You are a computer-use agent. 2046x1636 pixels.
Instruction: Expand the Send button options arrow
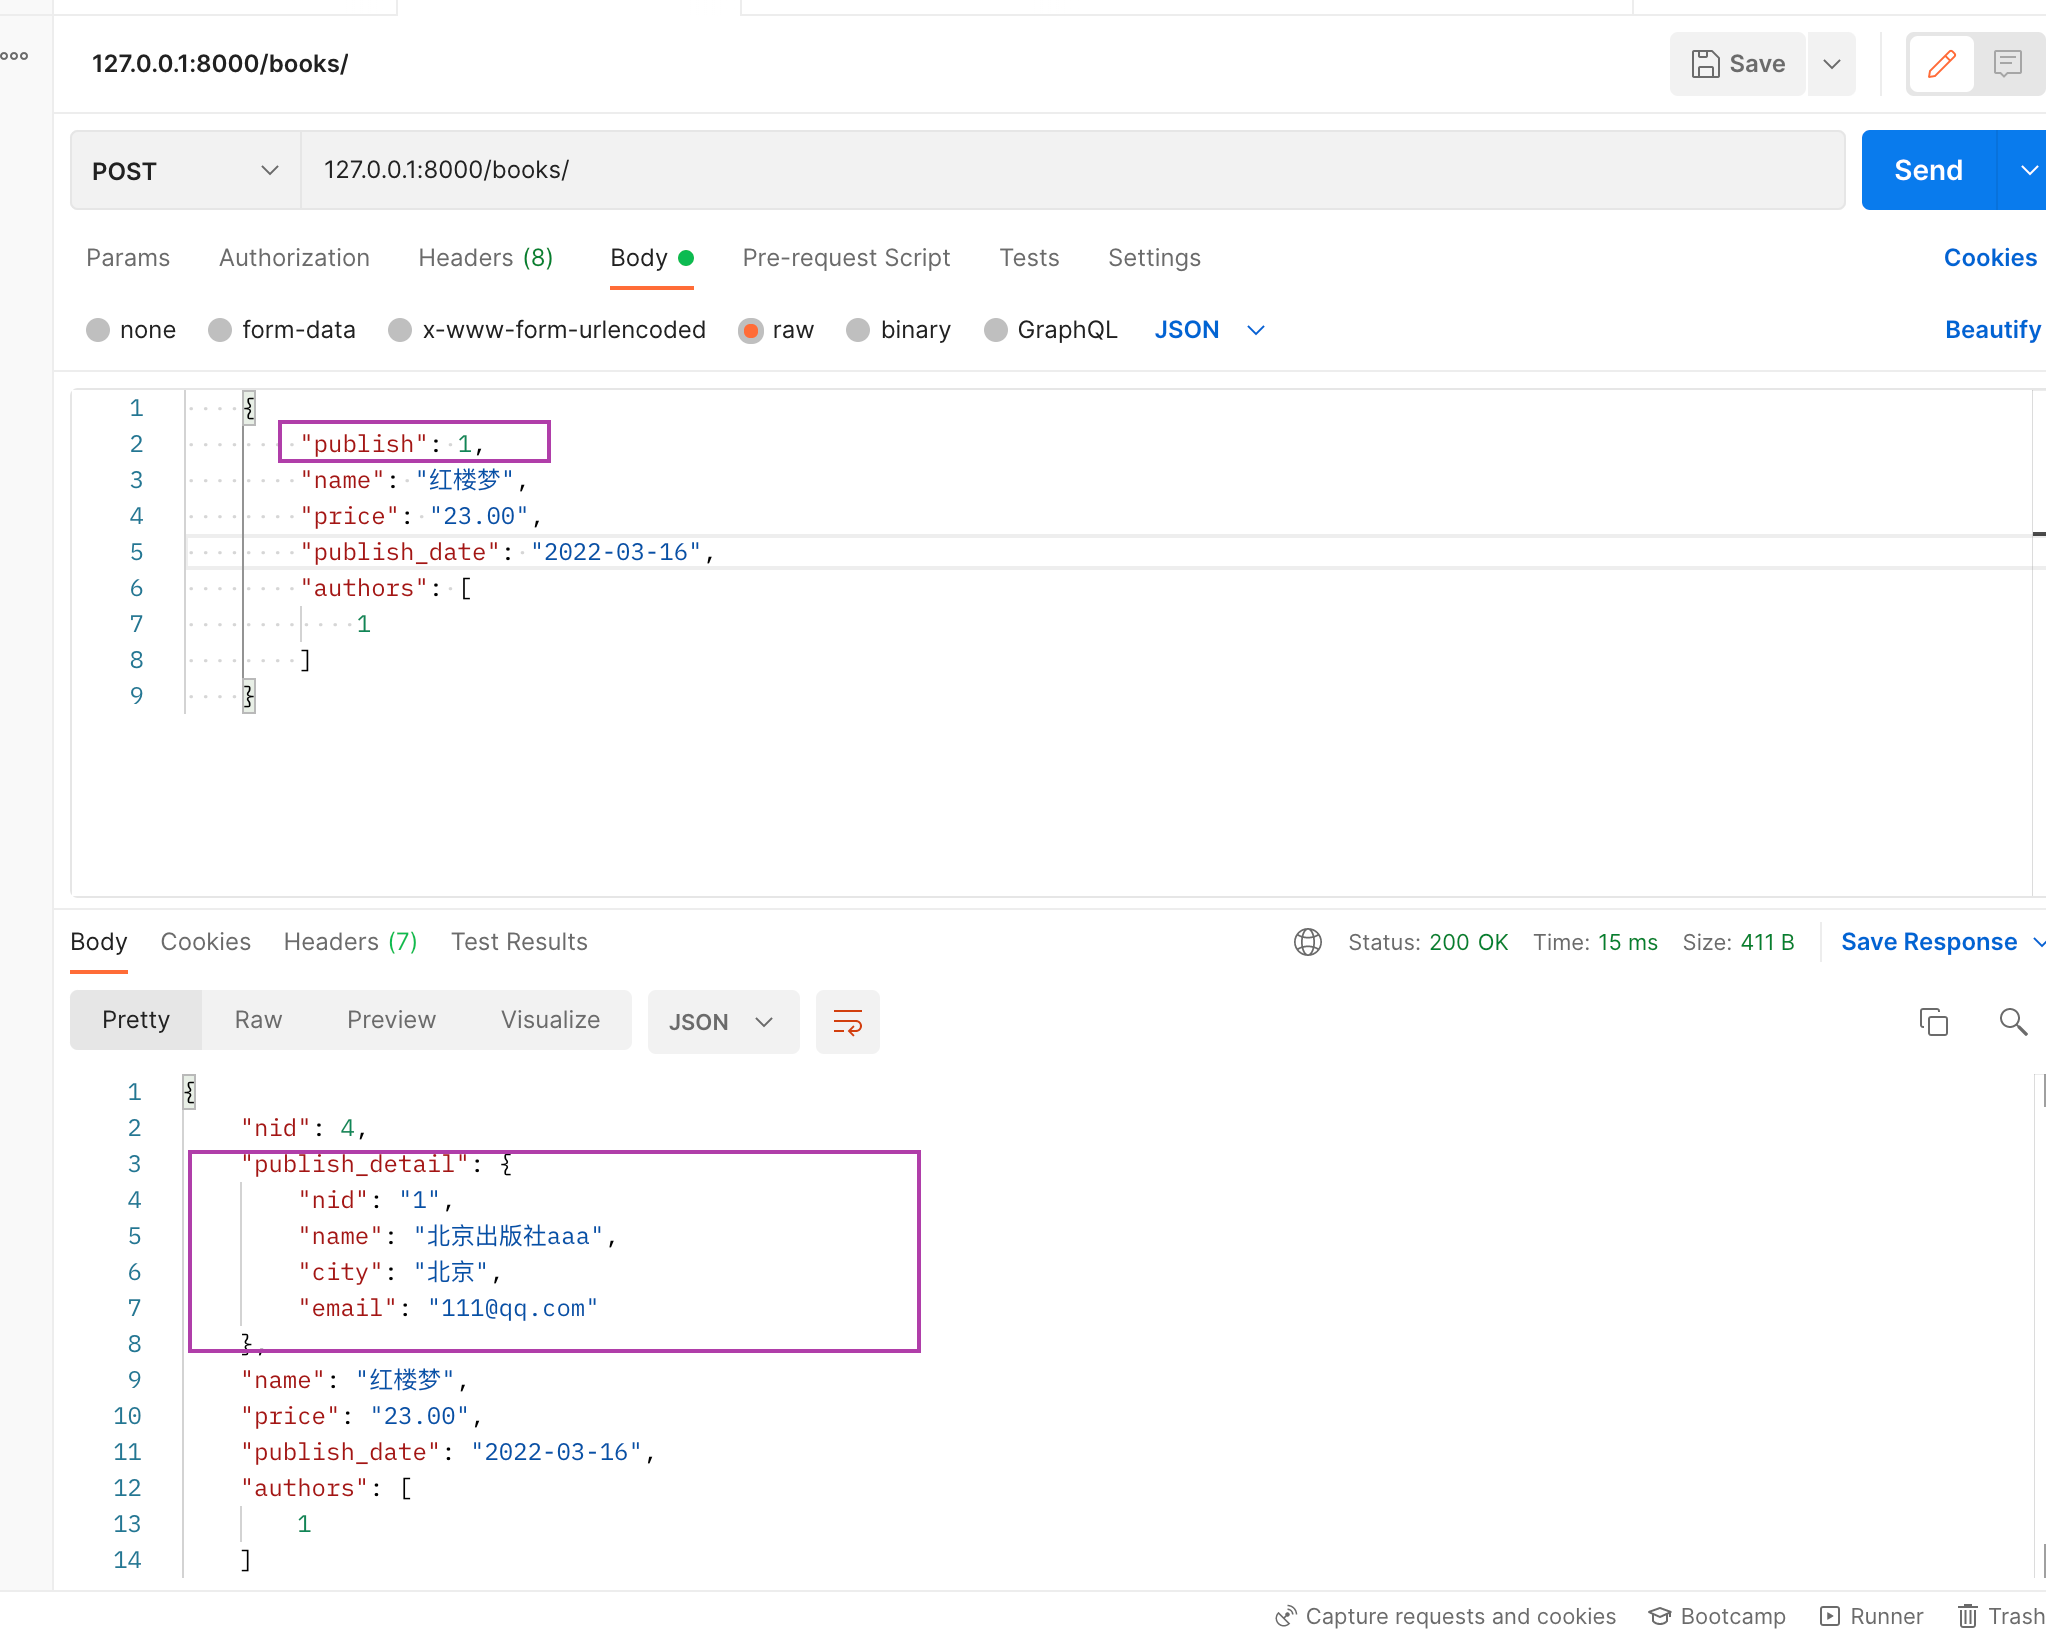coord(2024,170)
